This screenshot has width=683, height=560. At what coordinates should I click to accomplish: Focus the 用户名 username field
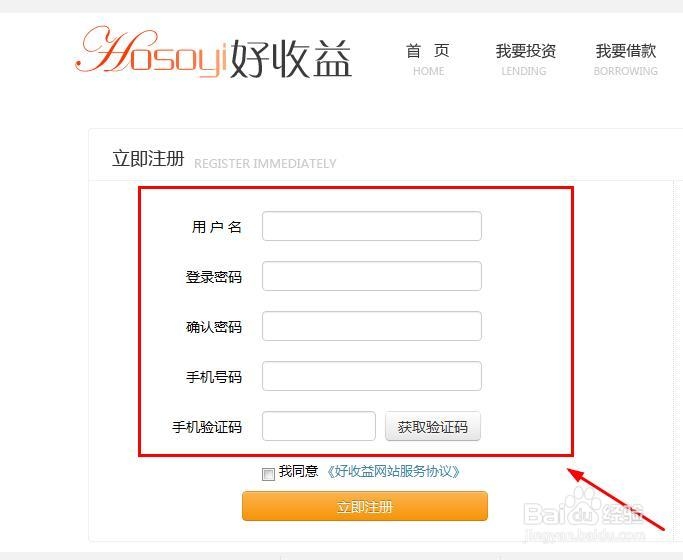coord(372,226)
